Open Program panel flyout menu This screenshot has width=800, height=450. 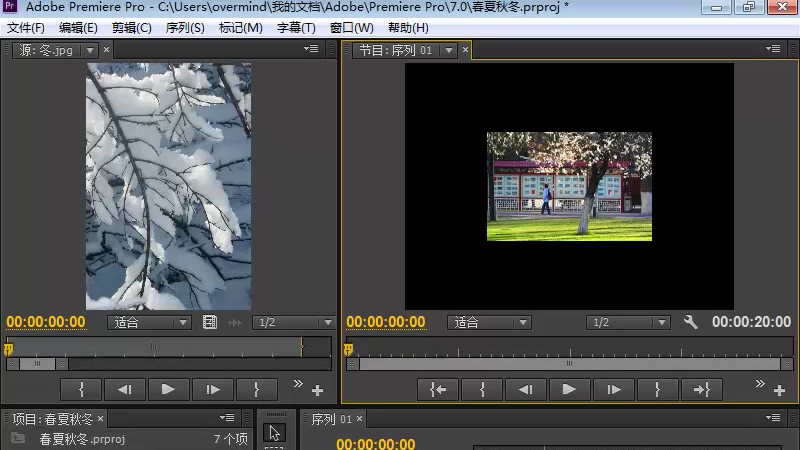tap(772, 49)
